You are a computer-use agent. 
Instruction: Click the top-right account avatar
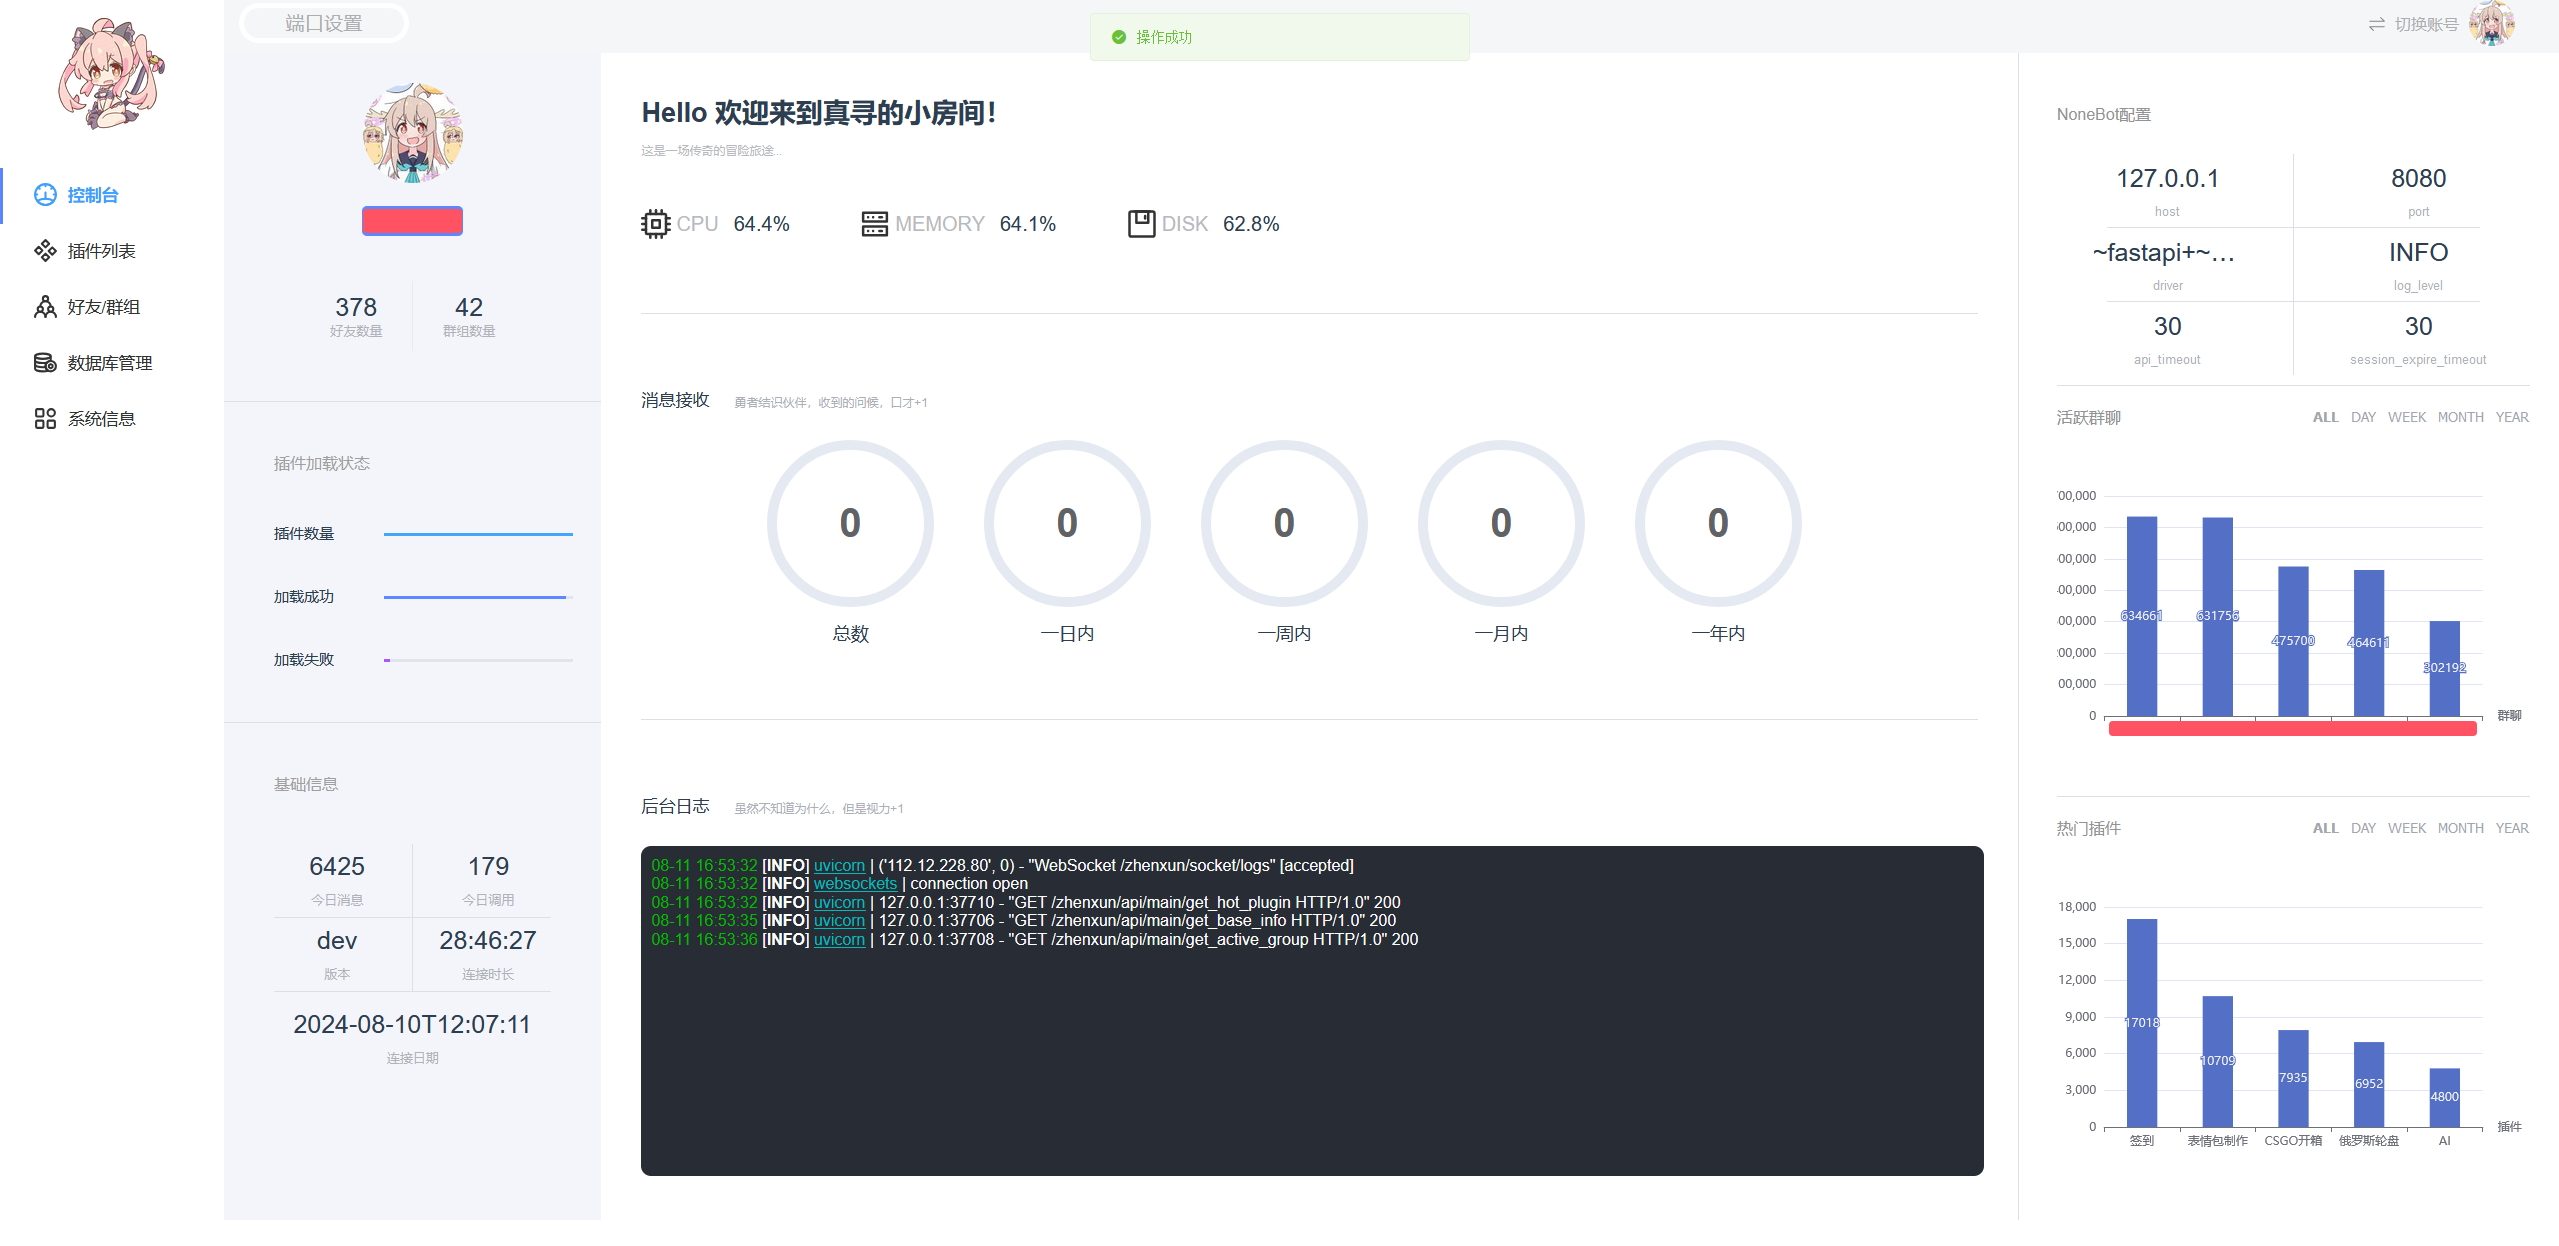coord(2490,24)
